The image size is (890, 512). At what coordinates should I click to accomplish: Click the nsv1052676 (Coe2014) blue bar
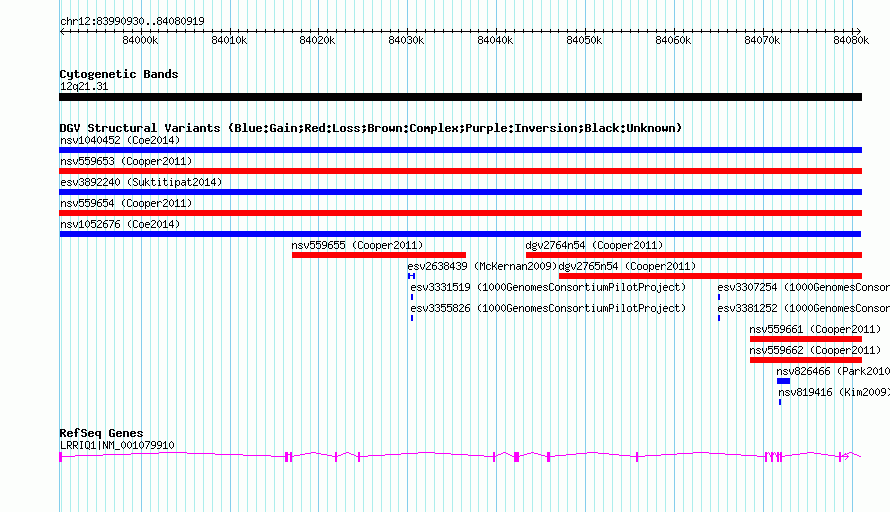(460, 234)
